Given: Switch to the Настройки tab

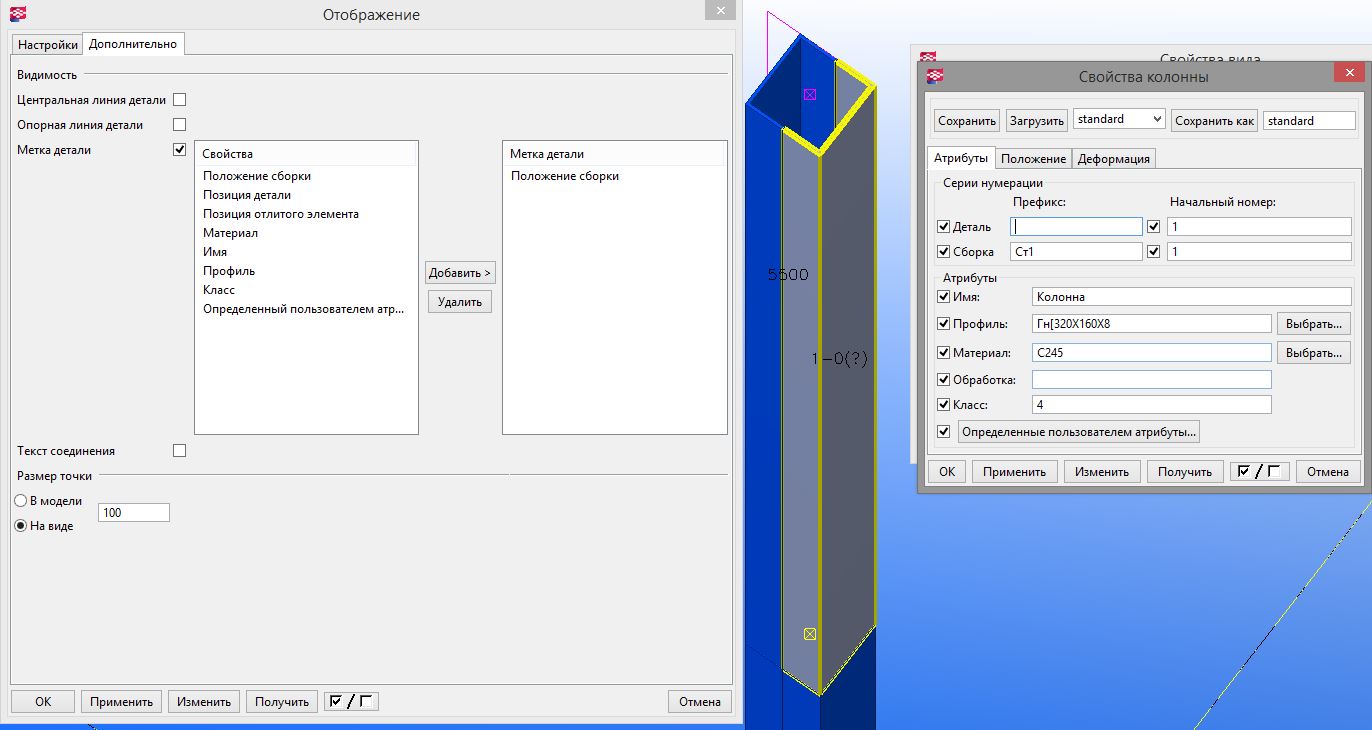Looking at the screenshot, I should [47, 44].
